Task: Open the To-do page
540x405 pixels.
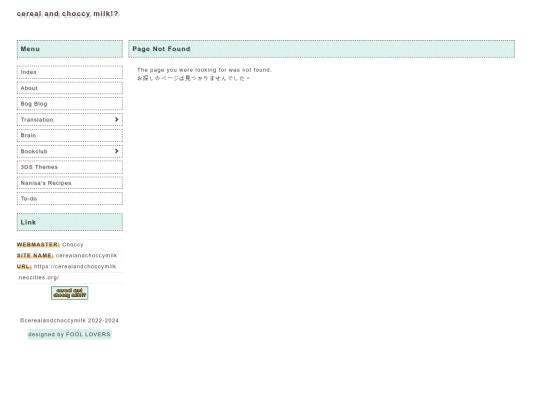Action: [70, 199]
